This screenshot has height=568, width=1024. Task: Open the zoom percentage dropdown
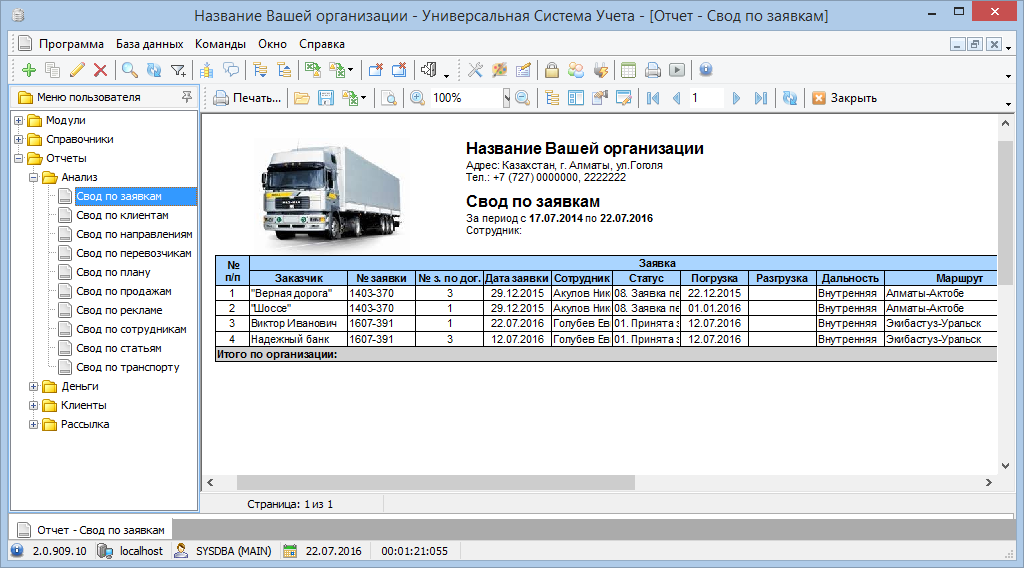[x=506, y=98]
